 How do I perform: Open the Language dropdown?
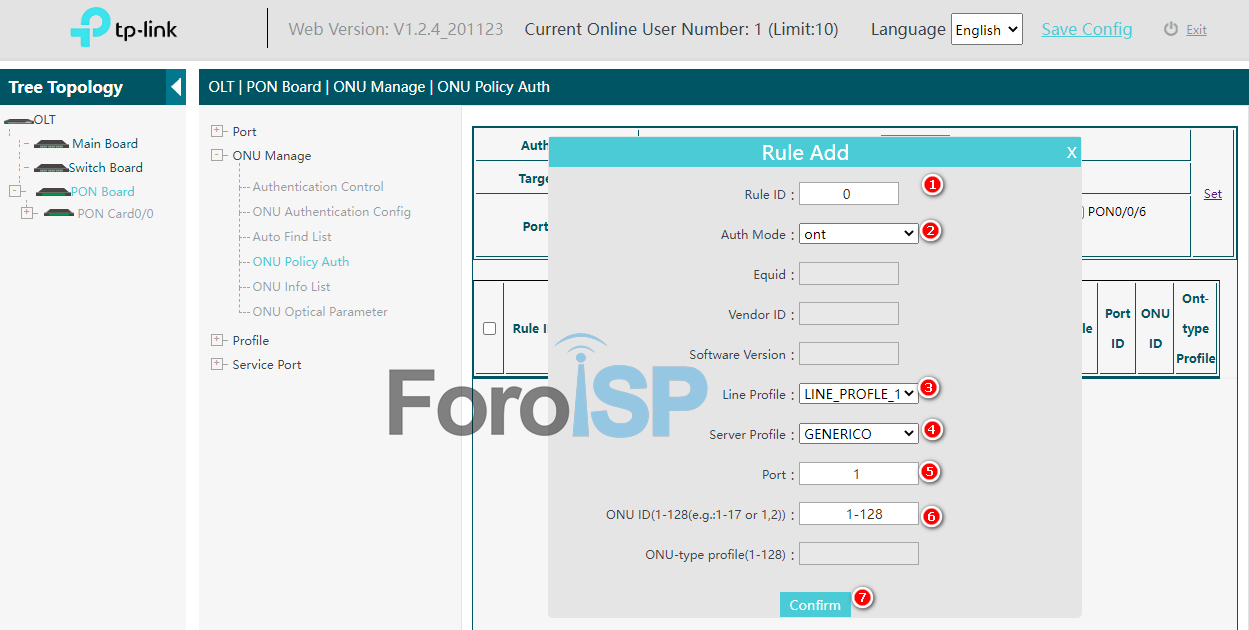[x=986, y=30]
